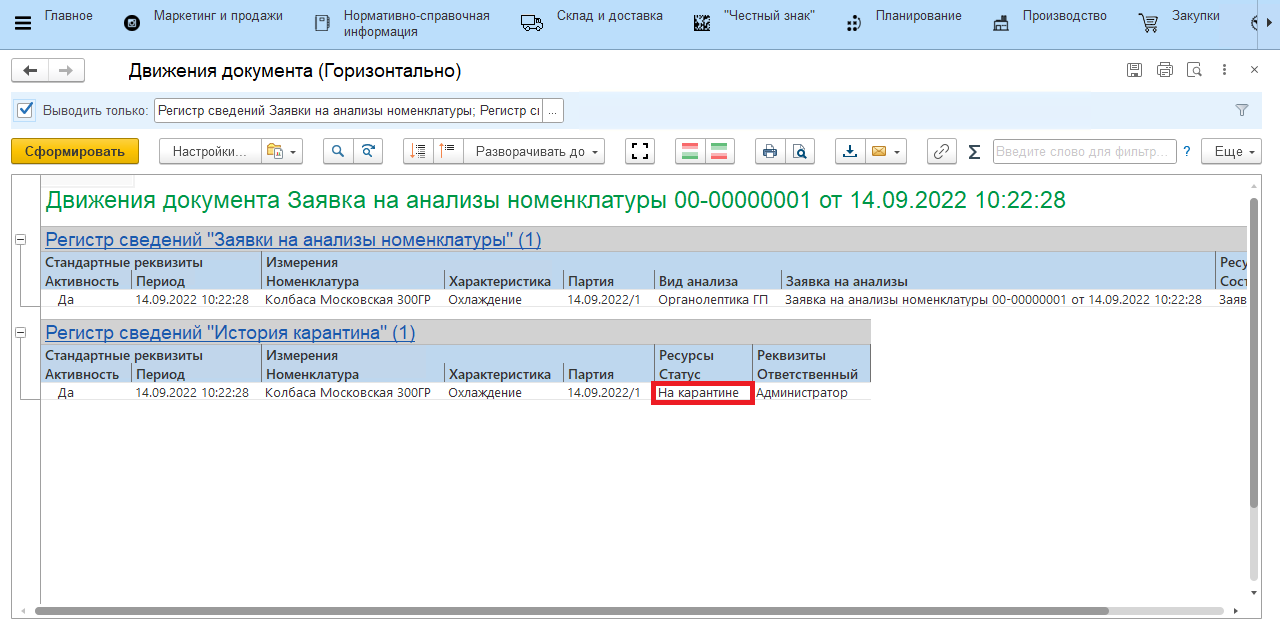Click the save report (download) icon
This screenshot has width=1280, height=628.
850,151
